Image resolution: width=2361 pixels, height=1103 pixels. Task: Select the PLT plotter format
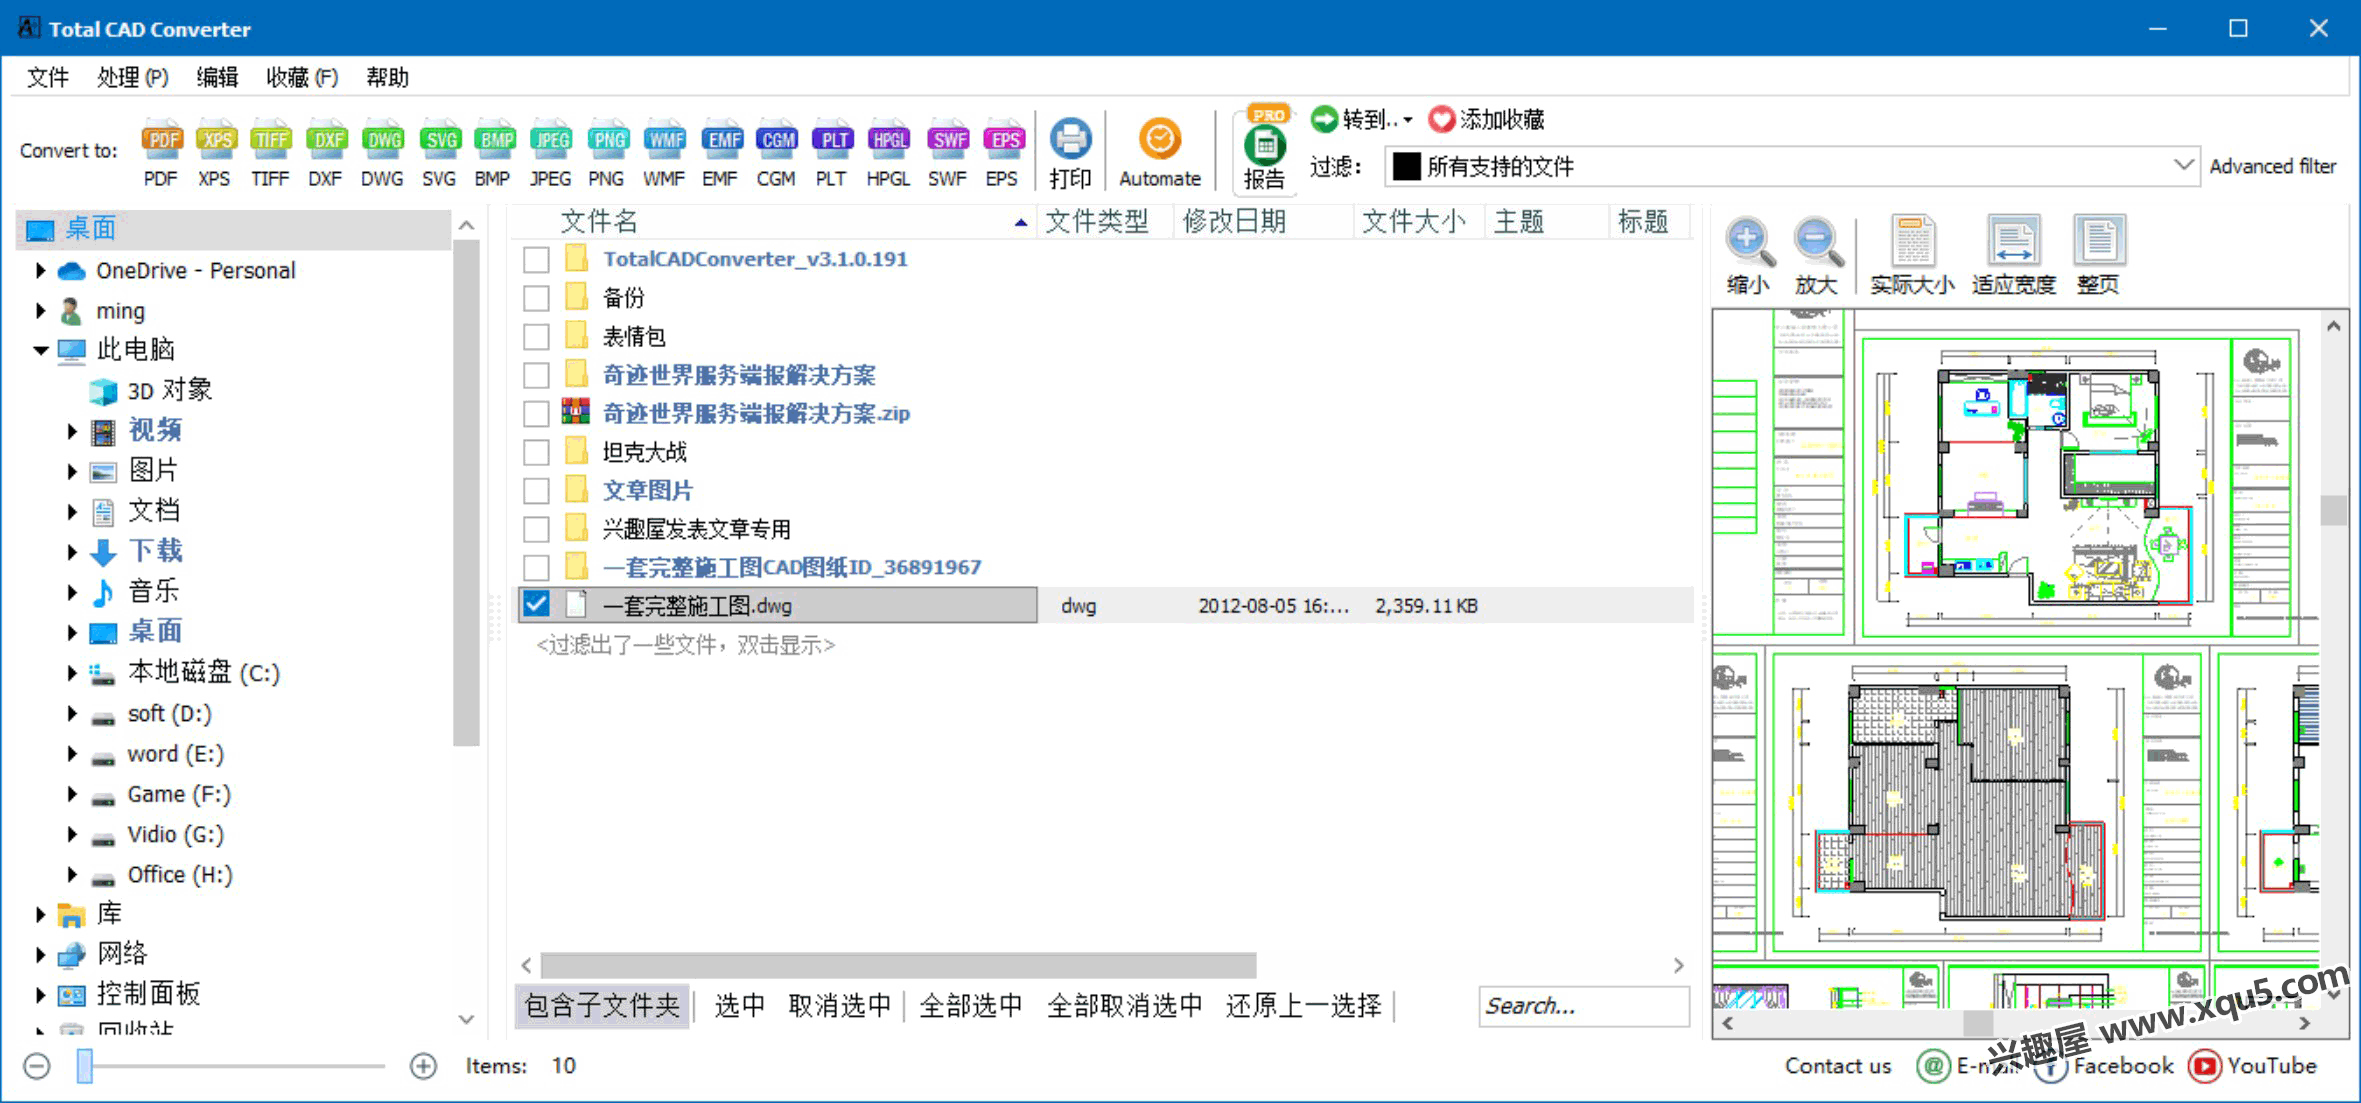[832, 153]
